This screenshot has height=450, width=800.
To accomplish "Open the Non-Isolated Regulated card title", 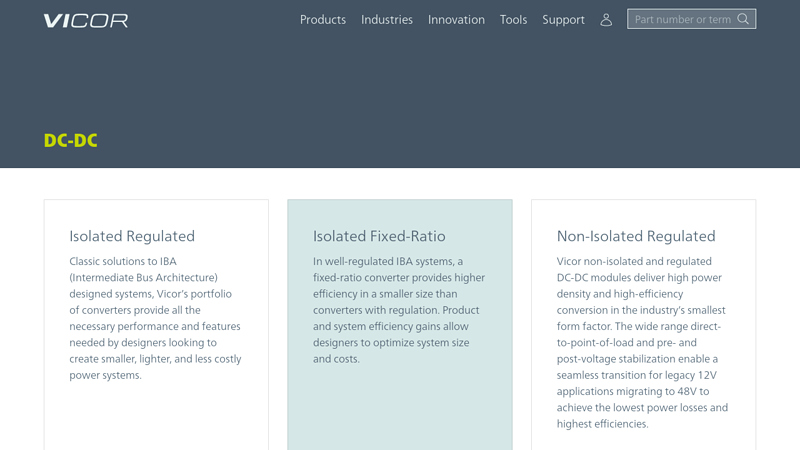I will pyautogui.click(x=636, y=237).
